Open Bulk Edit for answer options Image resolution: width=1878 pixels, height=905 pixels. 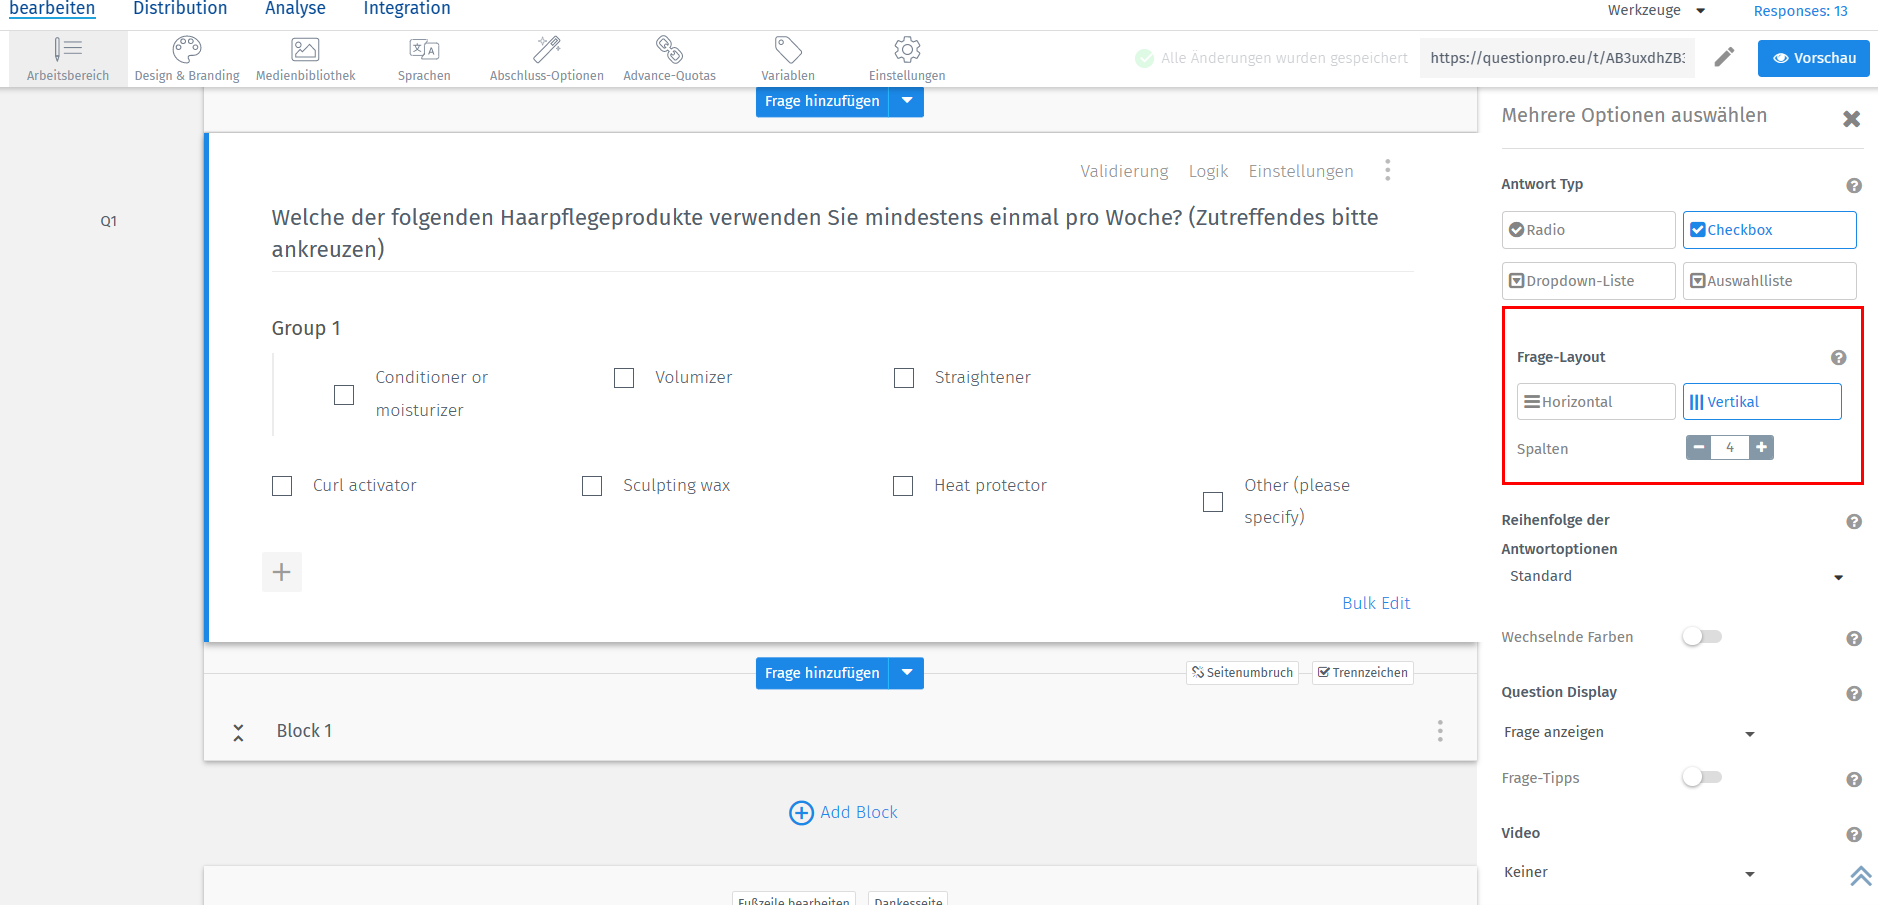click(x=1376, y=603)
